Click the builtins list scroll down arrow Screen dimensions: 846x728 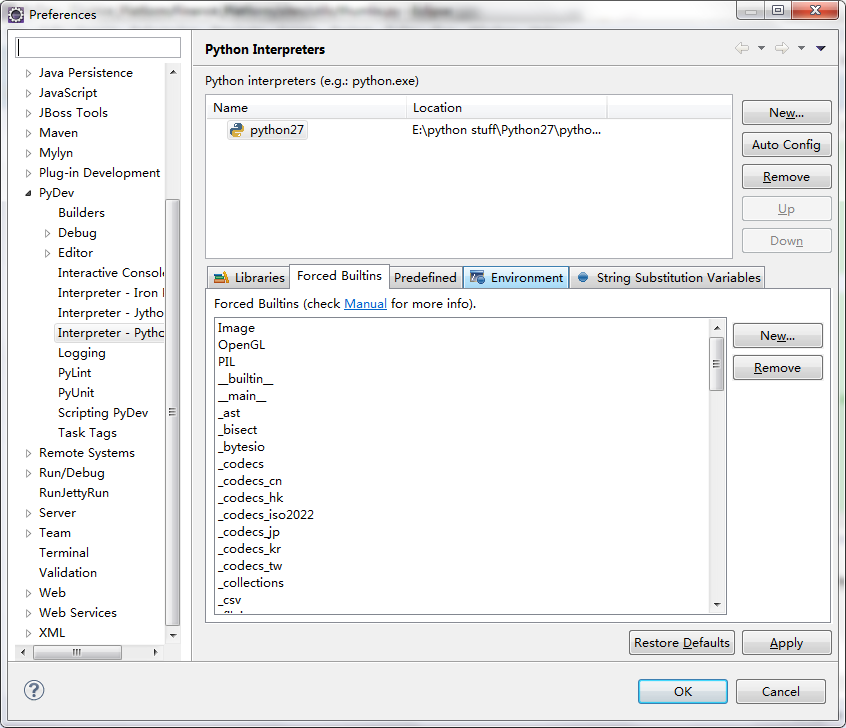click(x=717, y=604)
